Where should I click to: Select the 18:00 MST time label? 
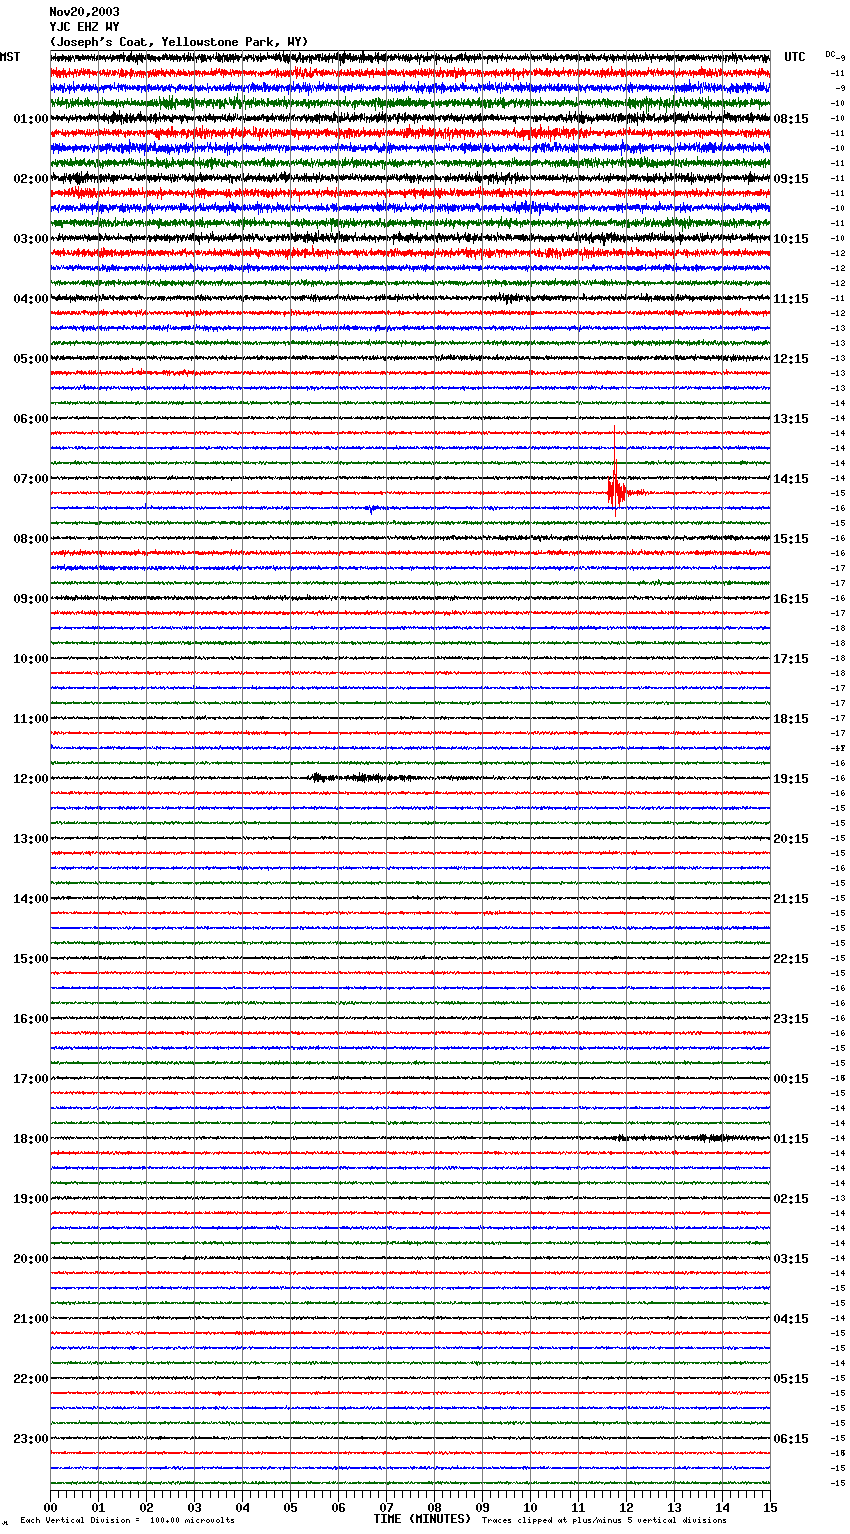31,1139
